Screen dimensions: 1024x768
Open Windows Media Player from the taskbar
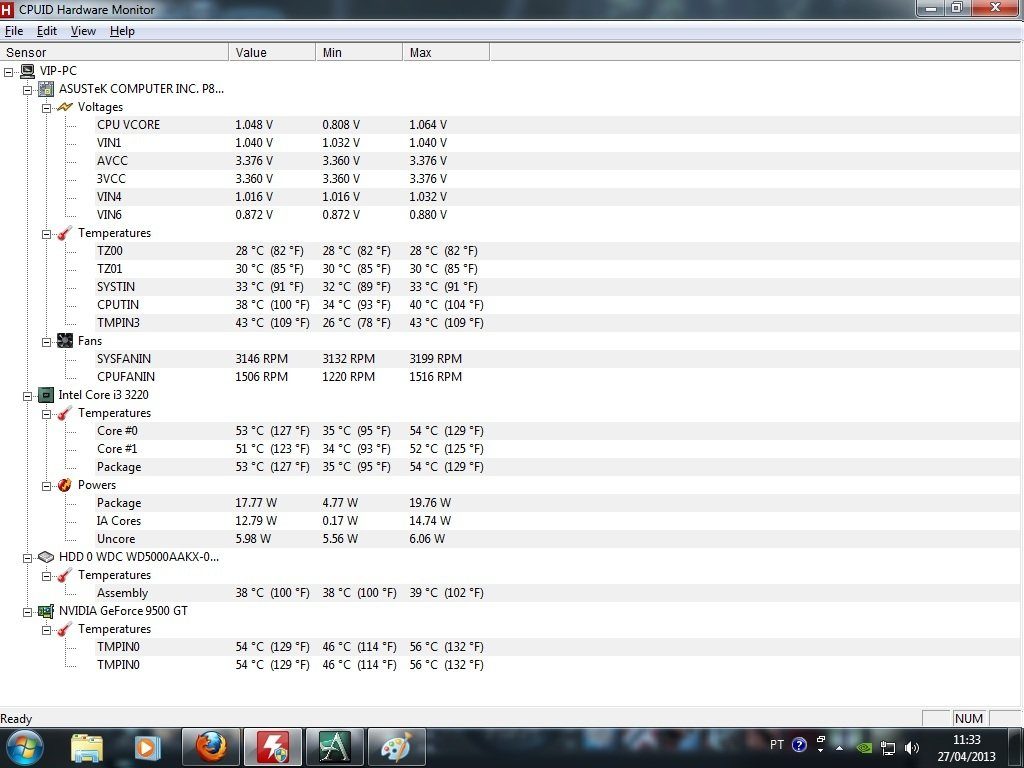click(x=146, y=748)
